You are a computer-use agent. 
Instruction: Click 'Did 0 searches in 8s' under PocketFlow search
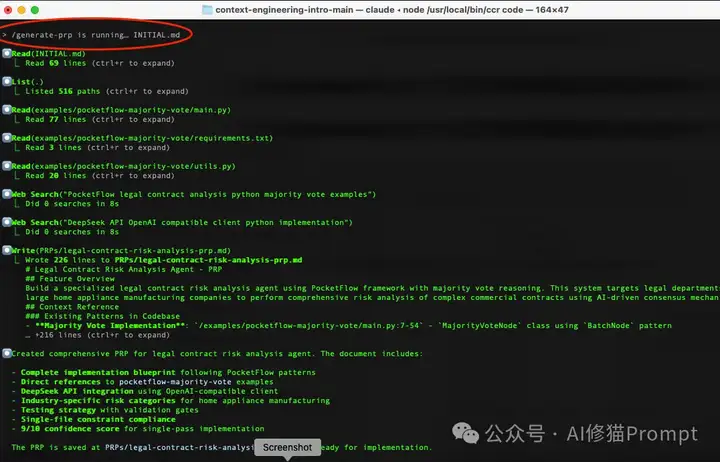pyautogui.click(x=72, y=203)
